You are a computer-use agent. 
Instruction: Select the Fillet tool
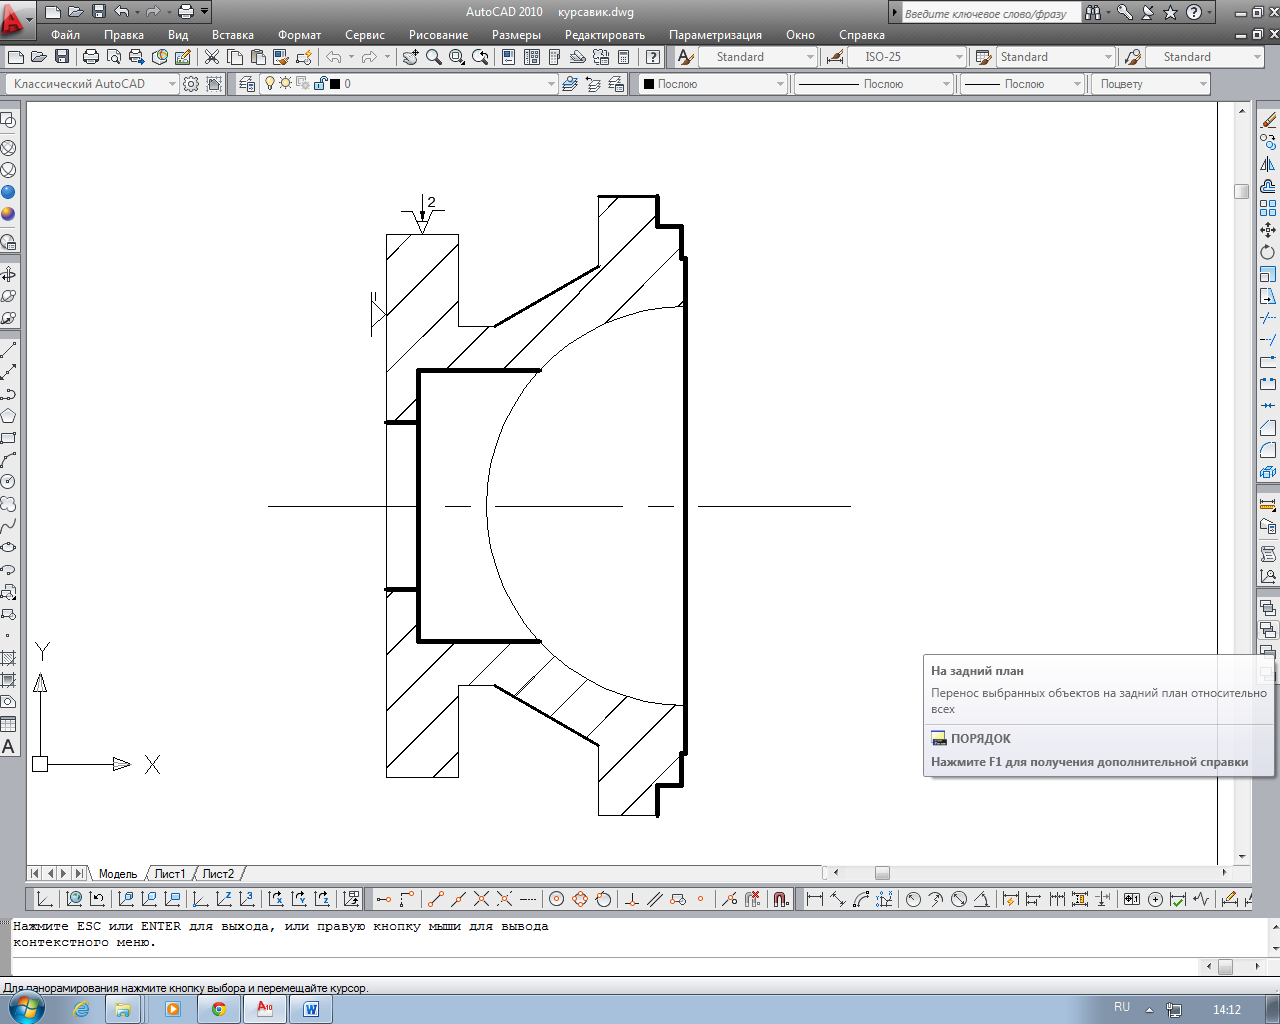[1268, 450]
